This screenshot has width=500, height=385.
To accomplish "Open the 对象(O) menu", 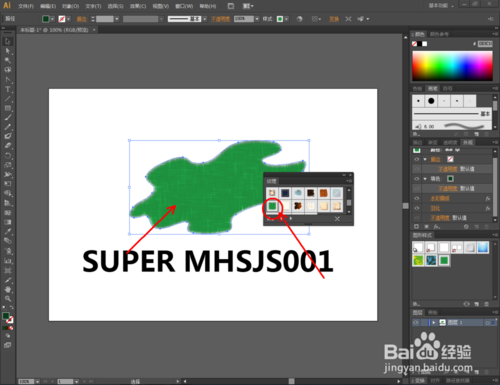I will pyautogui.click(x=70, y=6).
